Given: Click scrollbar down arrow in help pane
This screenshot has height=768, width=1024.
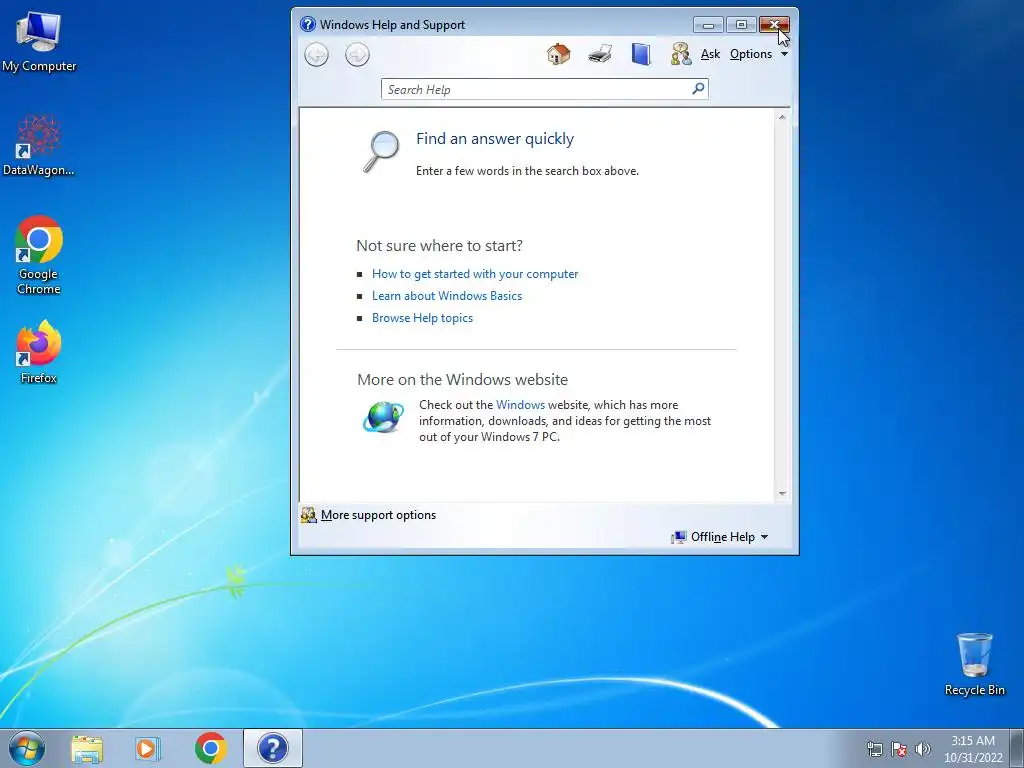Looking at the screenshot, I should click(782, 494).
